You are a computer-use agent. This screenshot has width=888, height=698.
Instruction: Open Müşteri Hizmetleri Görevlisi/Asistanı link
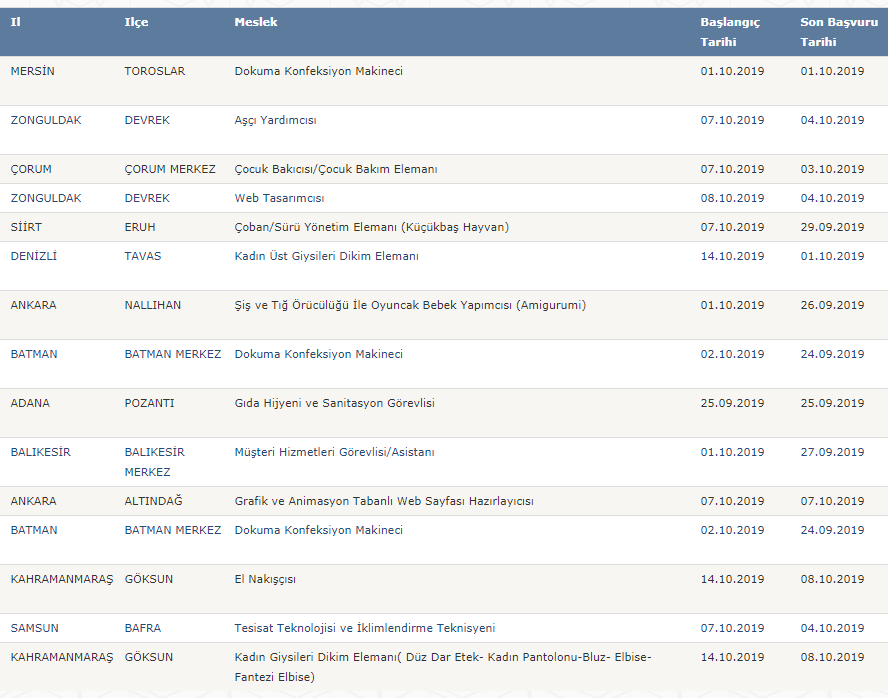point(335,452)
